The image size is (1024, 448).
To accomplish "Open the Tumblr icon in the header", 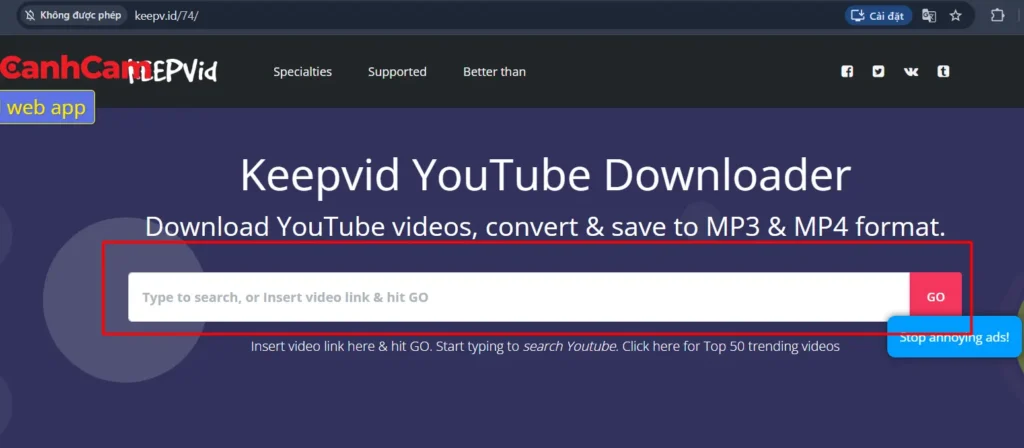I will (943, 72).
